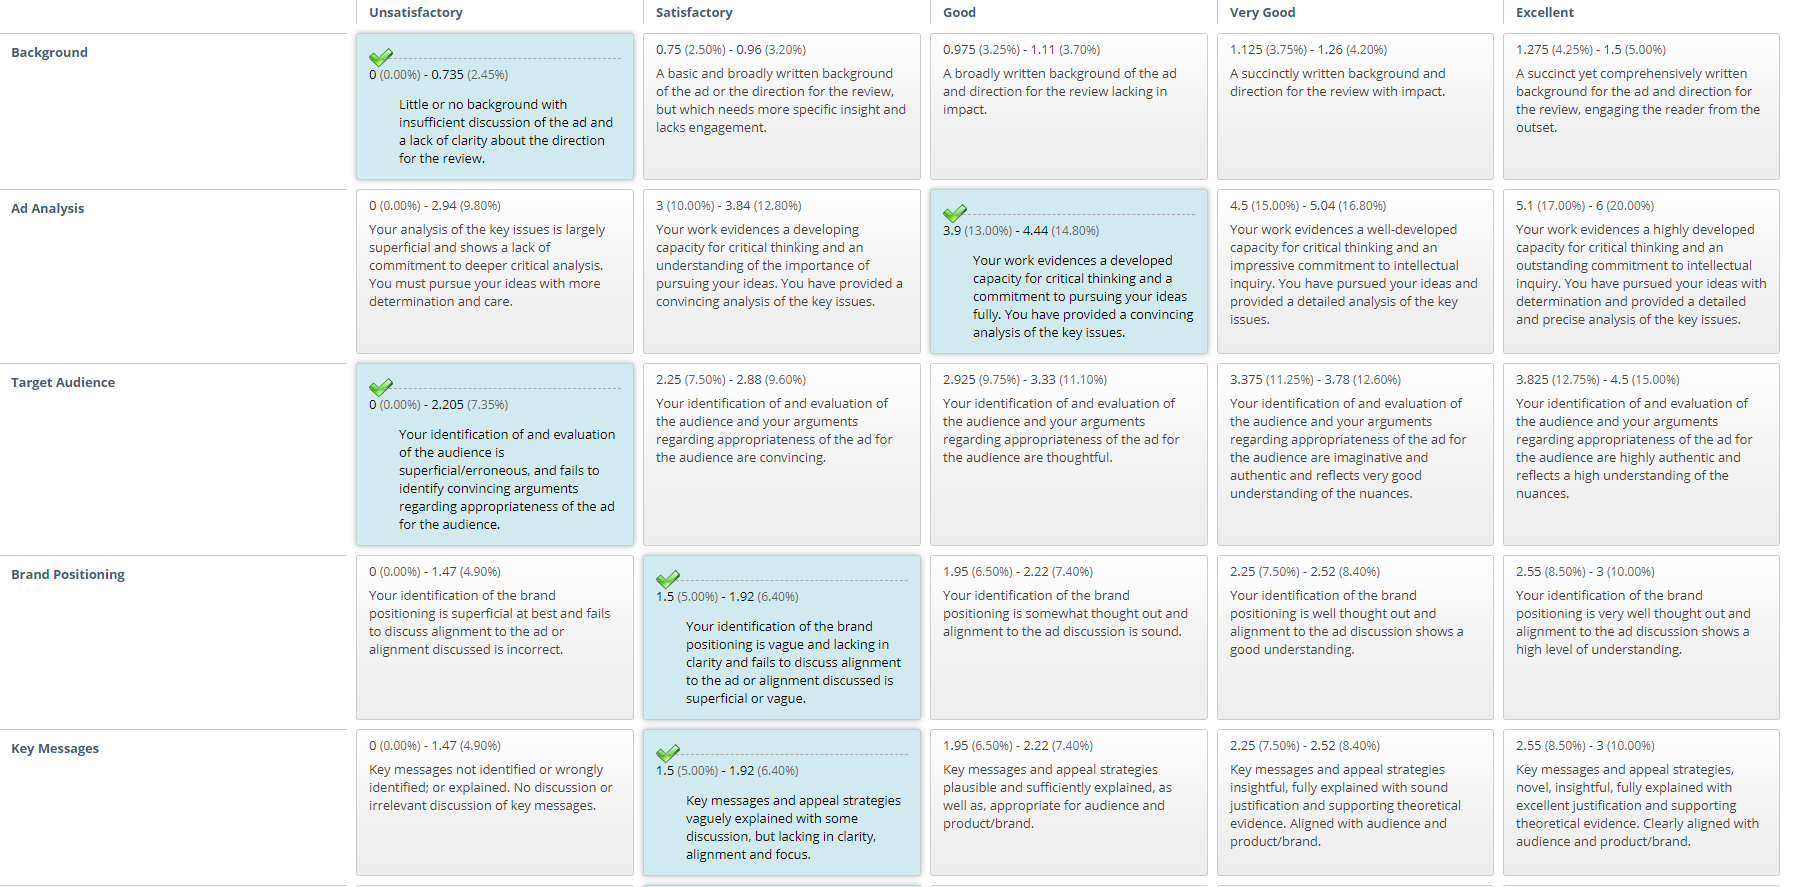The height and width of the screenshot is (887, 1796).
Task: Pick Unsatisfactory for Ad Analysis criterion
Action: coord(494,272)
